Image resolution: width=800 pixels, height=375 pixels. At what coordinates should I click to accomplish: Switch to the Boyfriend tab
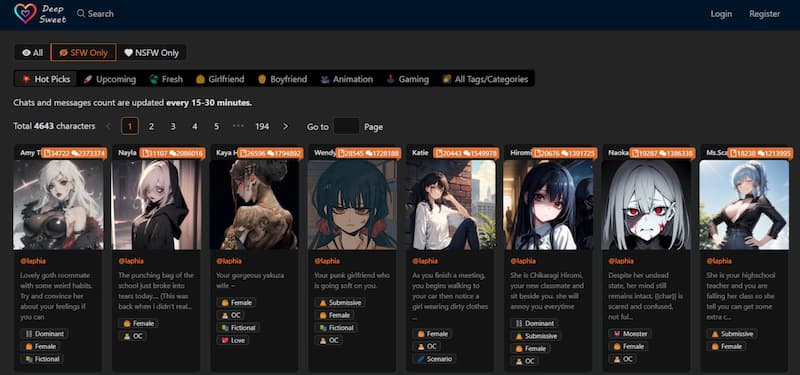click(x=282, y=79)
